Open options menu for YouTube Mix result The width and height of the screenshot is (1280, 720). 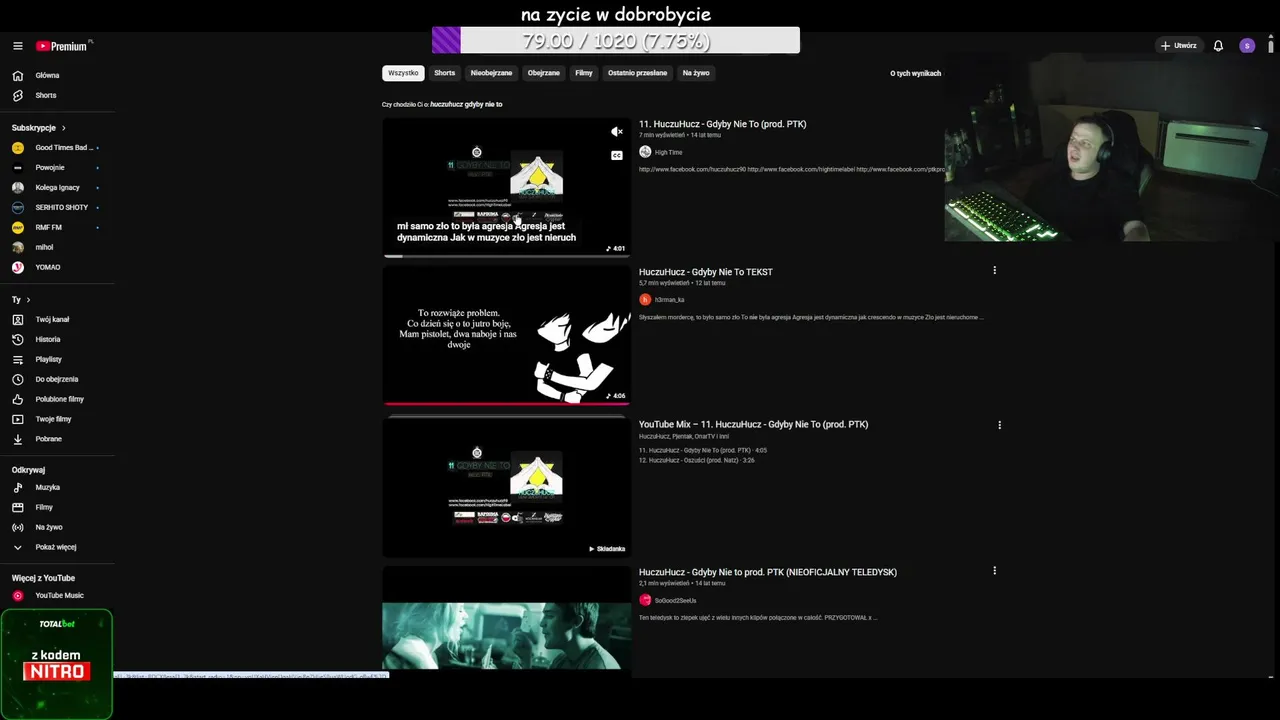pos(999,425)
